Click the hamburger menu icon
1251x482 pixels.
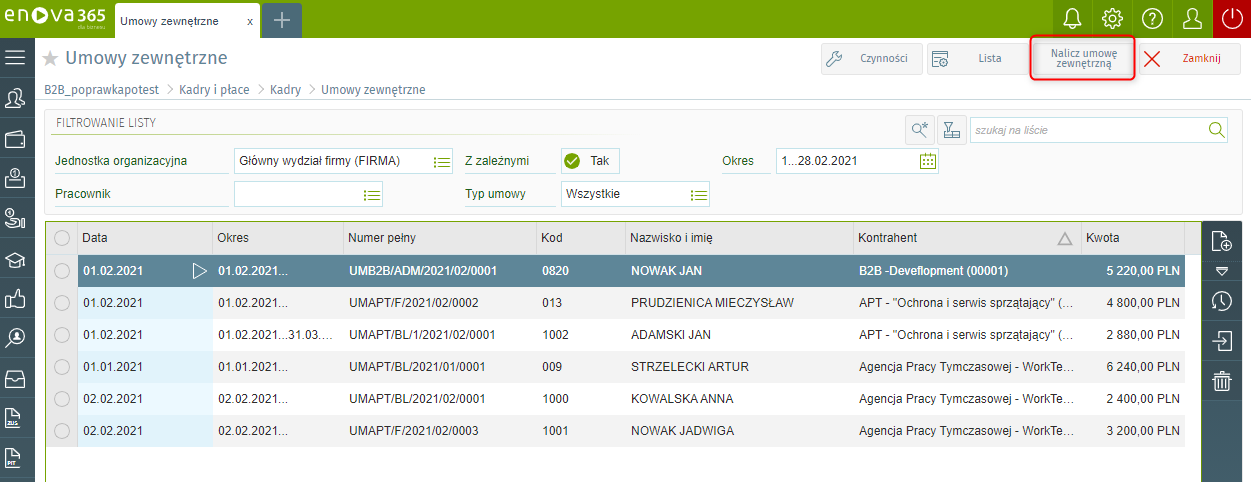[x=15, y=57]
